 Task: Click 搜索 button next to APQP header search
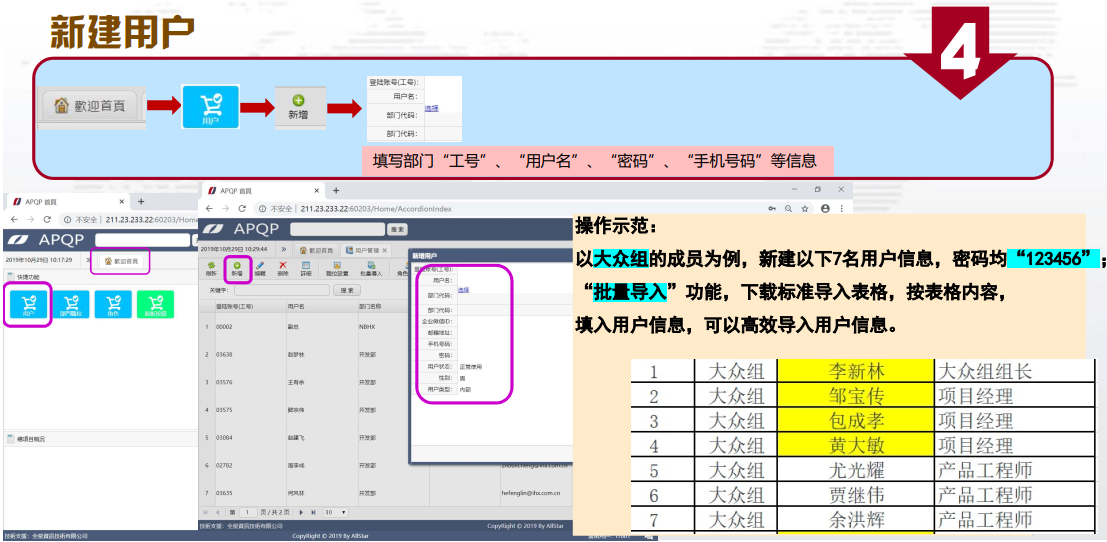397,229
